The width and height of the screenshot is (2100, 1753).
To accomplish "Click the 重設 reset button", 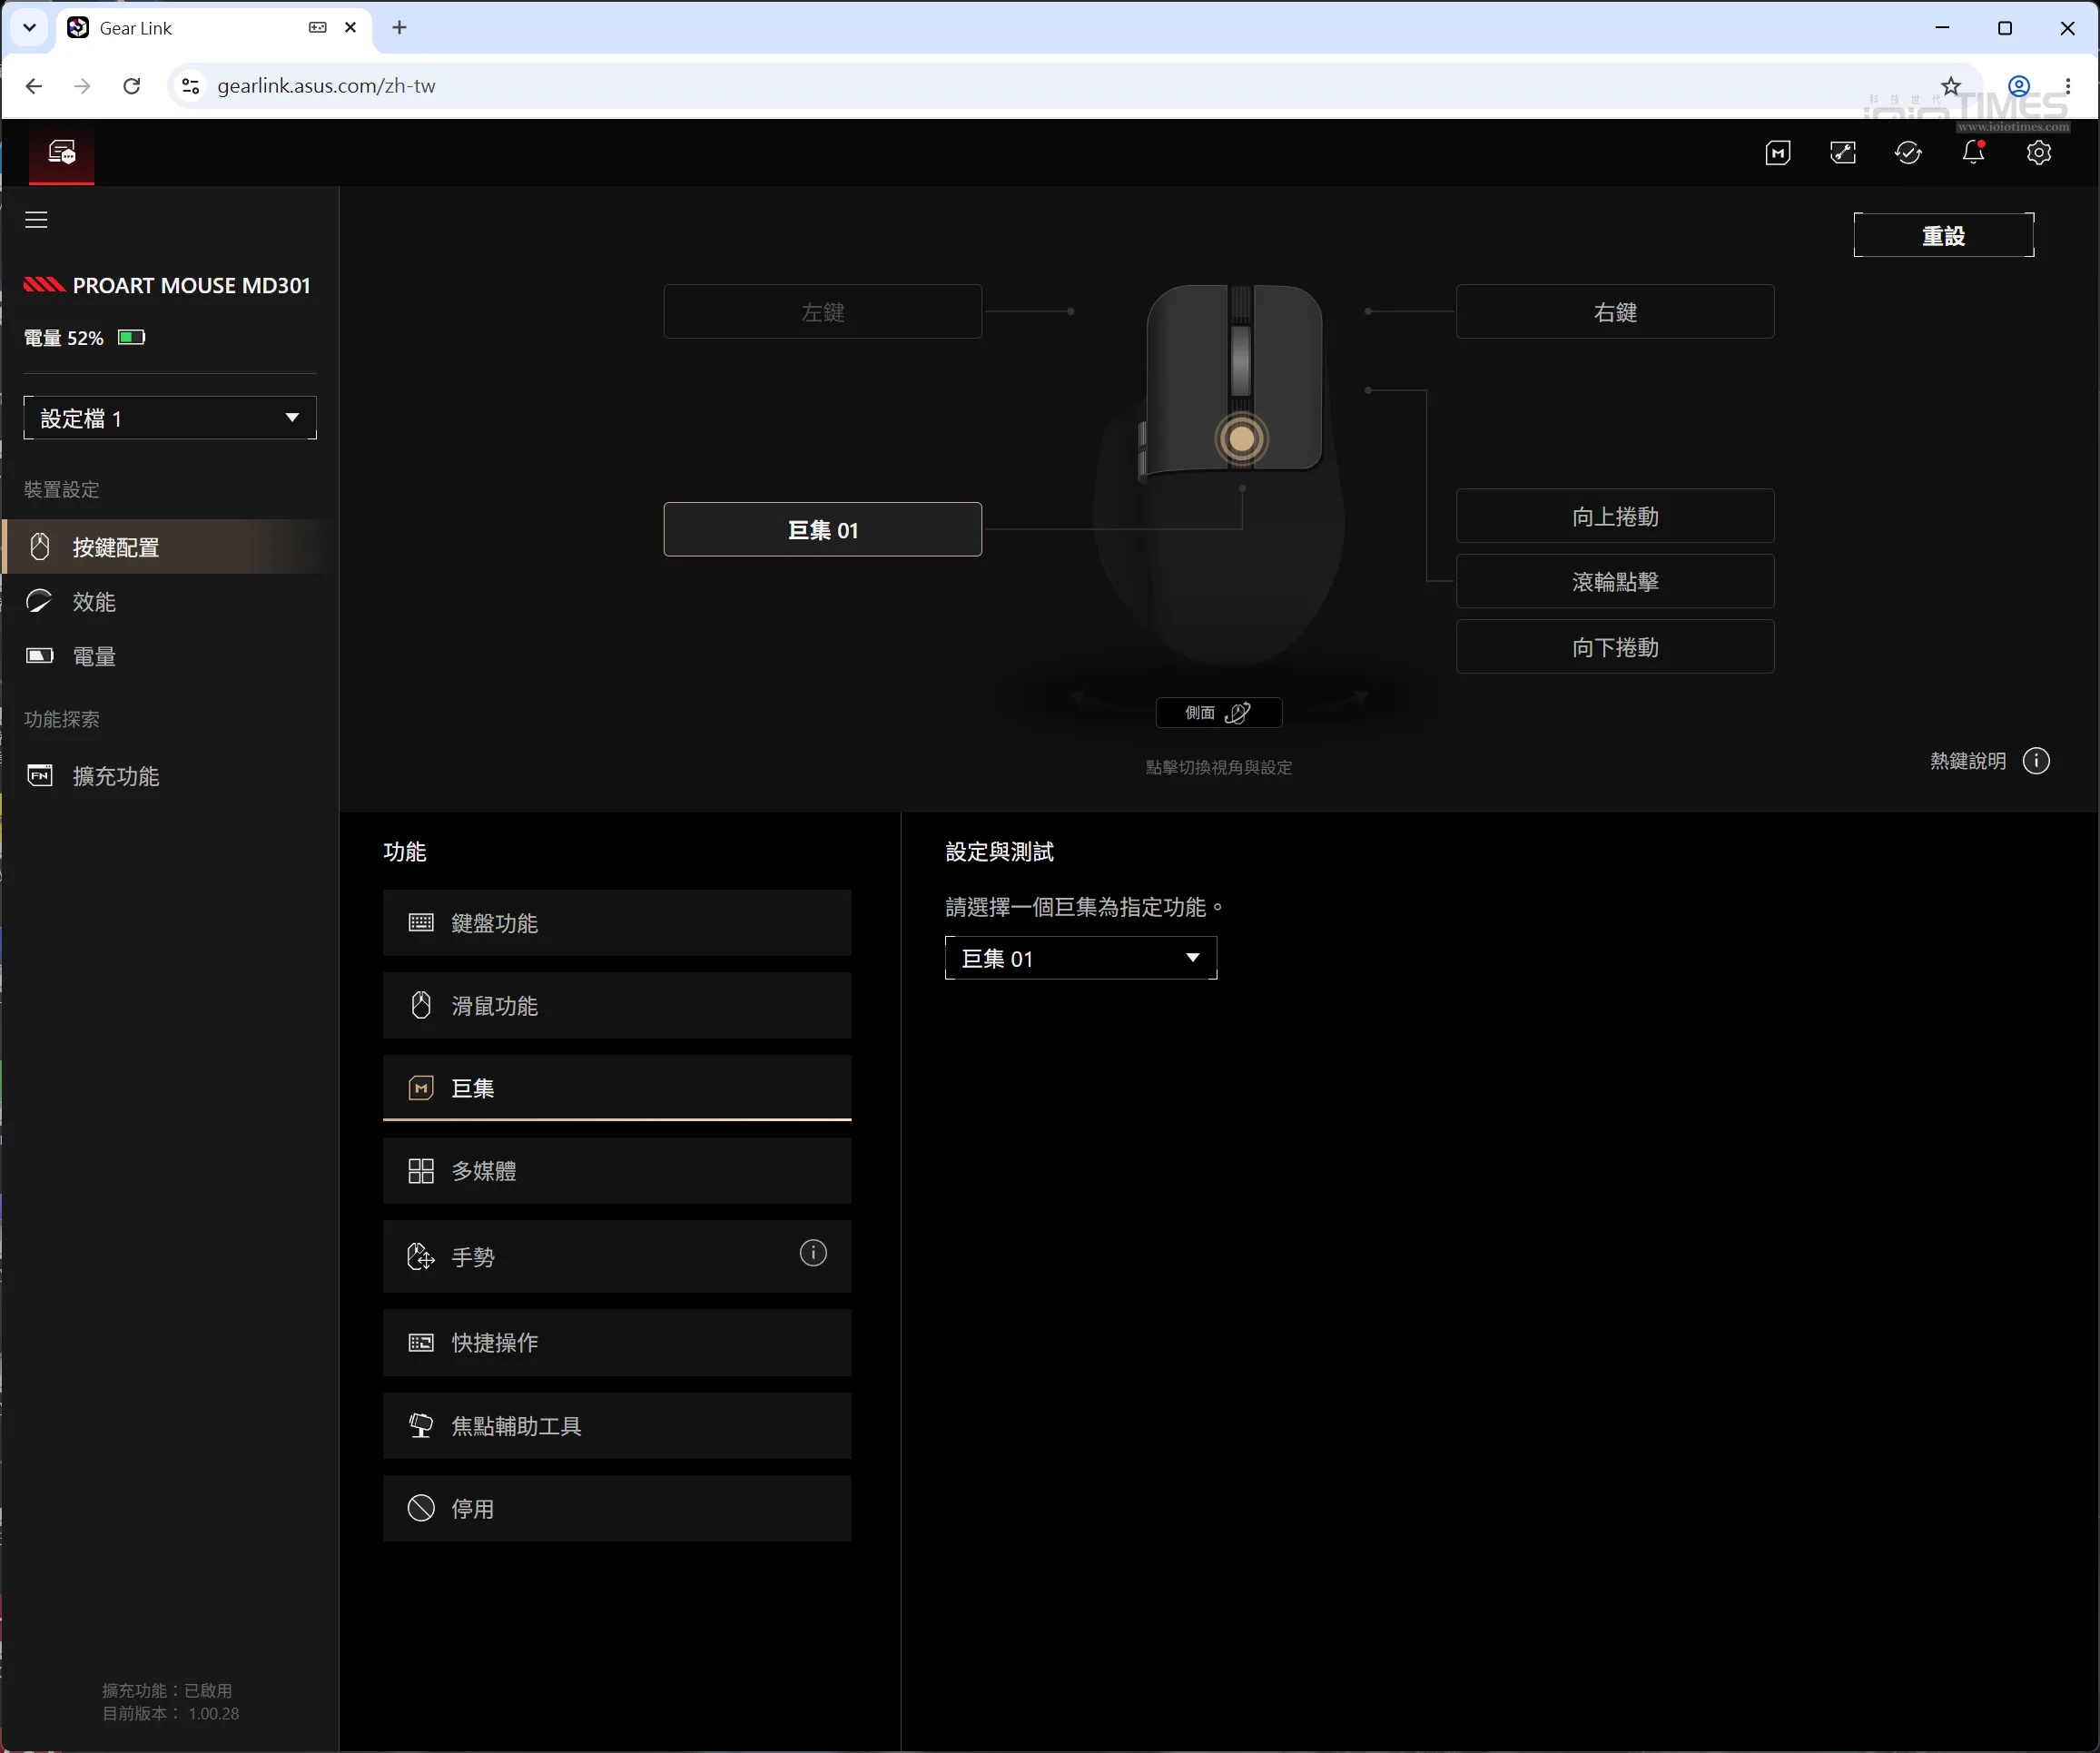I will click(x=1943, y=235).
